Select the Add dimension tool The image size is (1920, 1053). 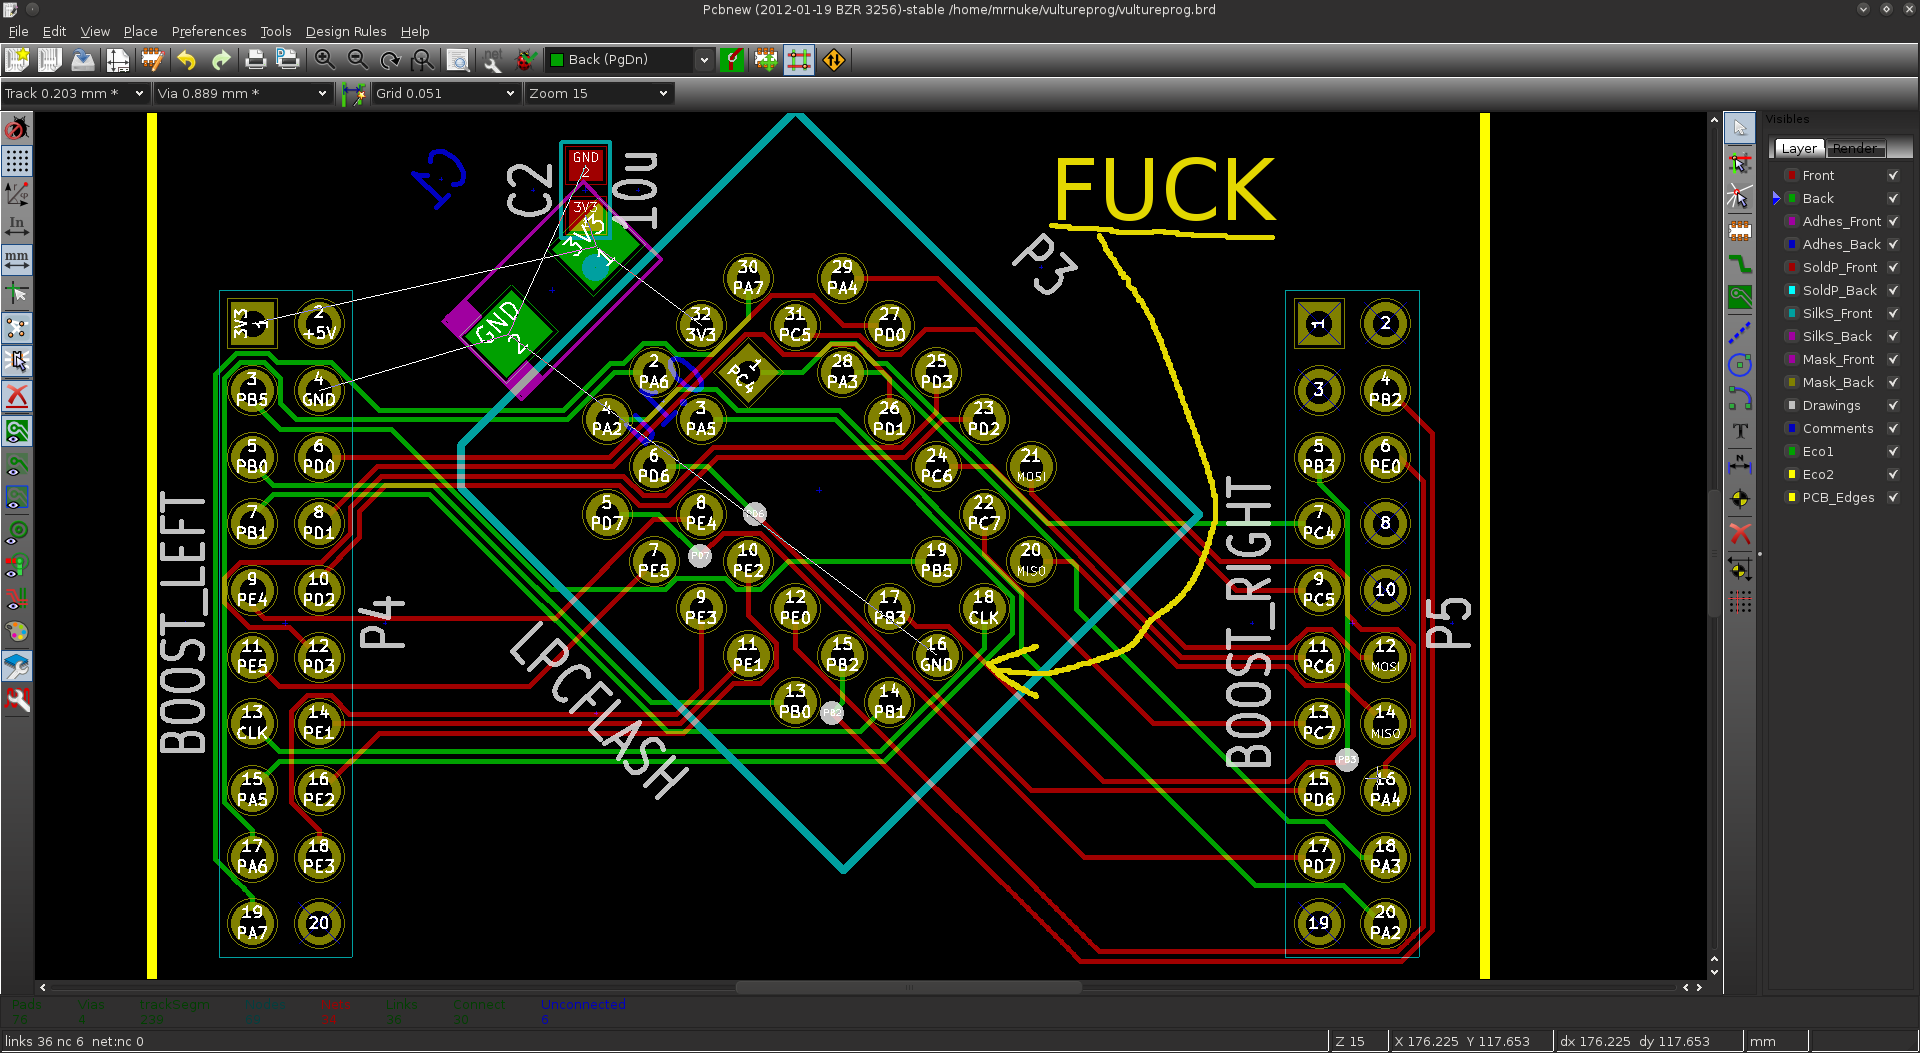coord(1740,465)
